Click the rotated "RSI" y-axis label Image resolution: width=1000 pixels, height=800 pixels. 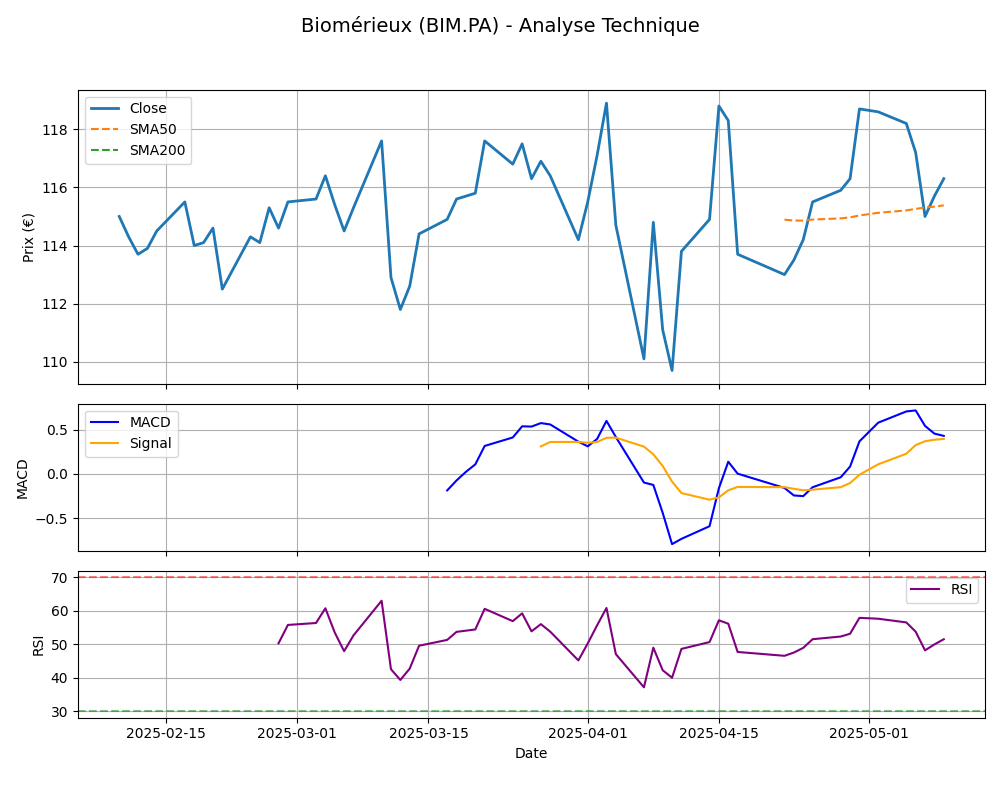point(38,646)
